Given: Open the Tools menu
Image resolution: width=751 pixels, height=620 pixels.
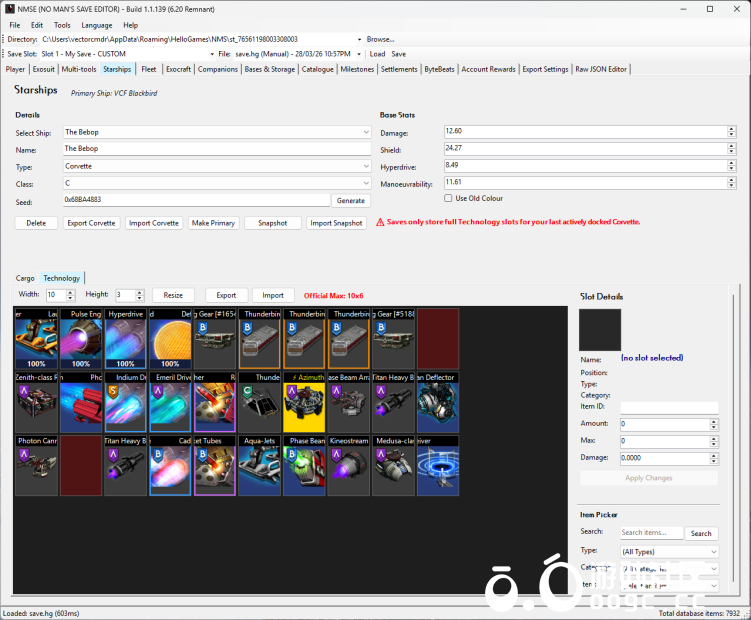Looking at the screenshot, I should pyautogui.click(x=62, y=24).
